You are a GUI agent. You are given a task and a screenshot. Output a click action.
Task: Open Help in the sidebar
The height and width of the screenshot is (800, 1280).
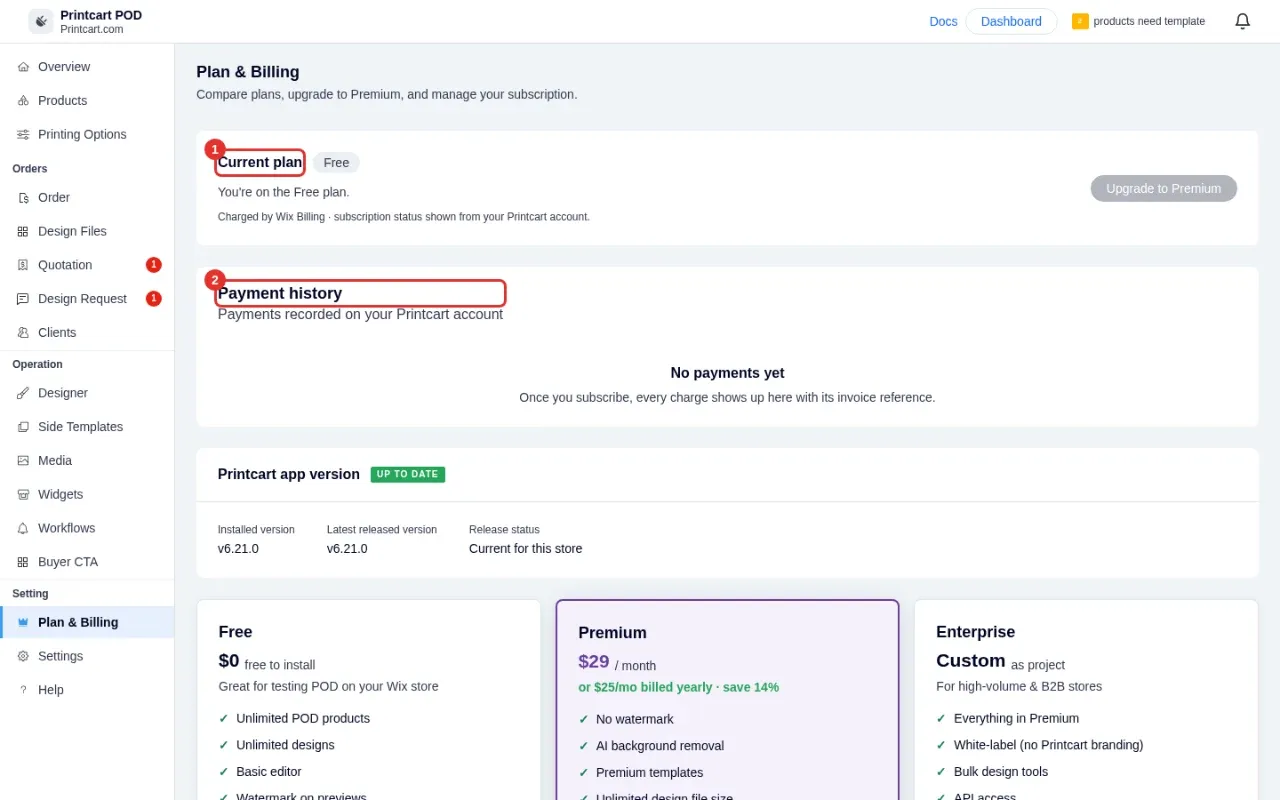[87, 690]
